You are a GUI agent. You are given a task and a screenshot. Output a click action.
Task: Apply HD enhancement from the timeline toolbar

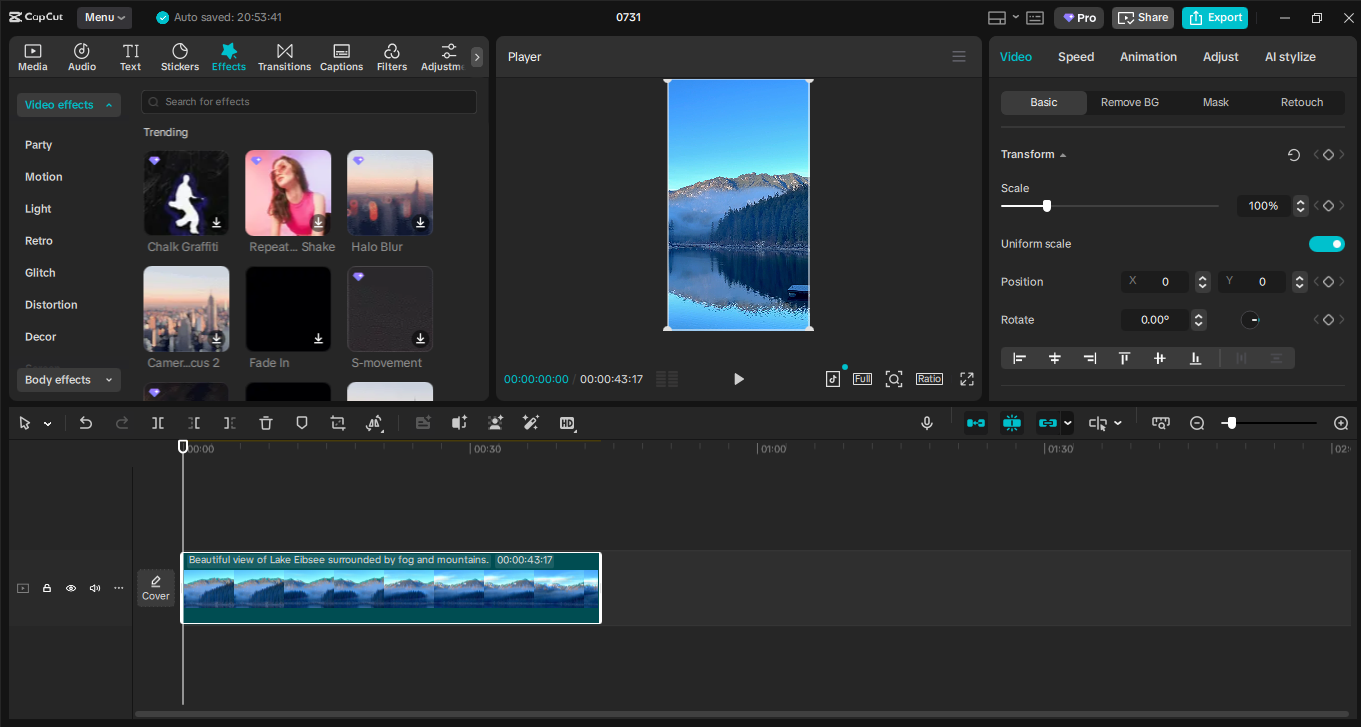click(567, 423)
